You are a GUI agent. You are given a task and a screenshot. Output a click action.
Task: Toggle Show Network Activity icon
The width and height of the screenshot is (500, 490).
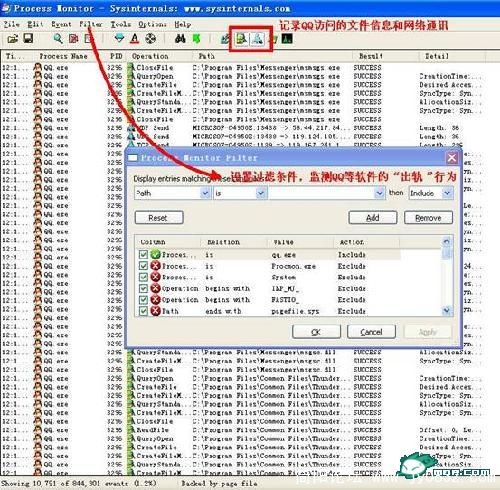pos(257,39)
